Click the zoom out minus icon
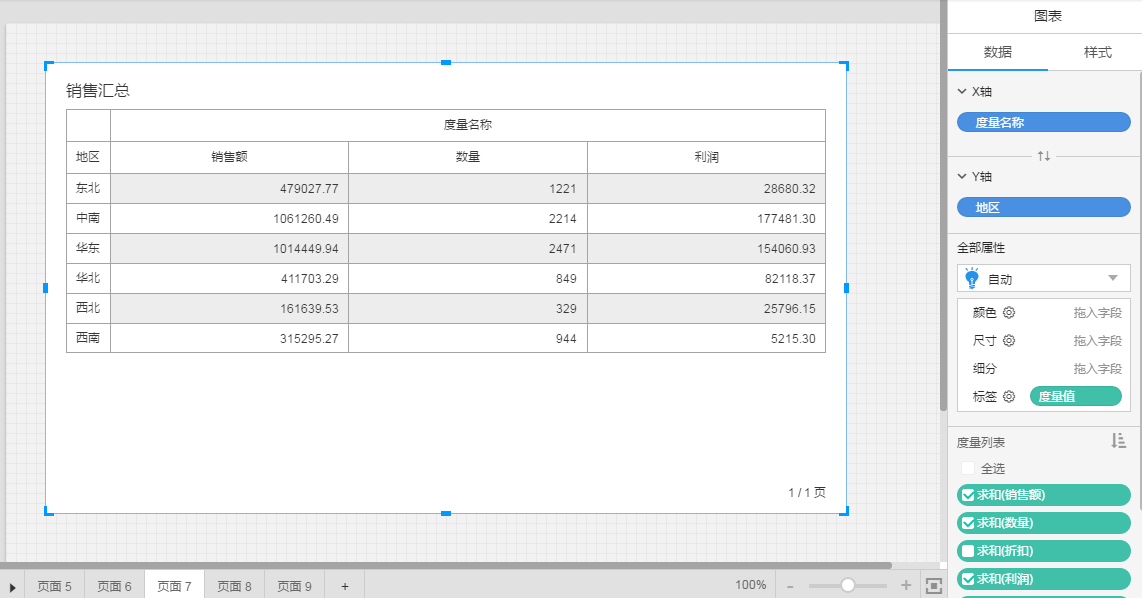The image size is (1142, 598). pyautogui.click(x=790, y=585)
